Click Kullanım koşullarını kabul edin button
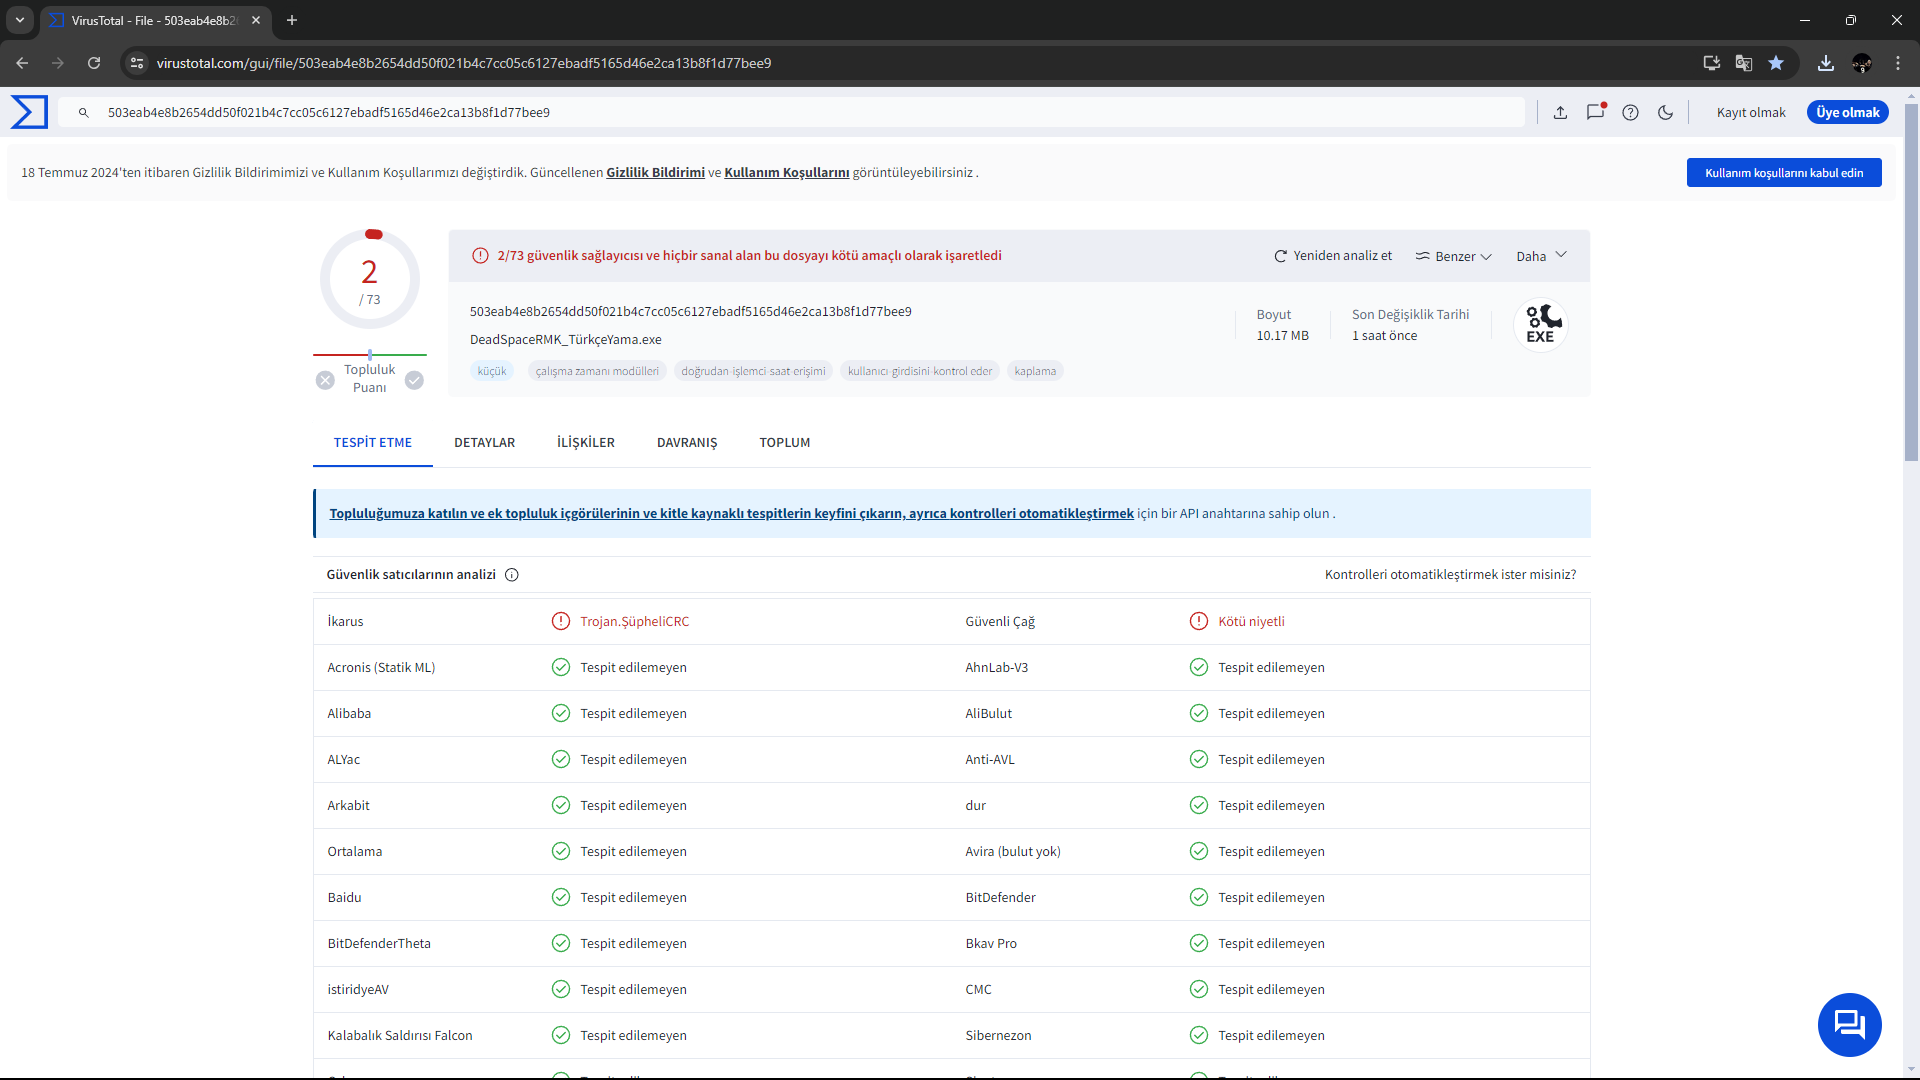Viewport: 1920px width, 1080px height. (1783, 173)
